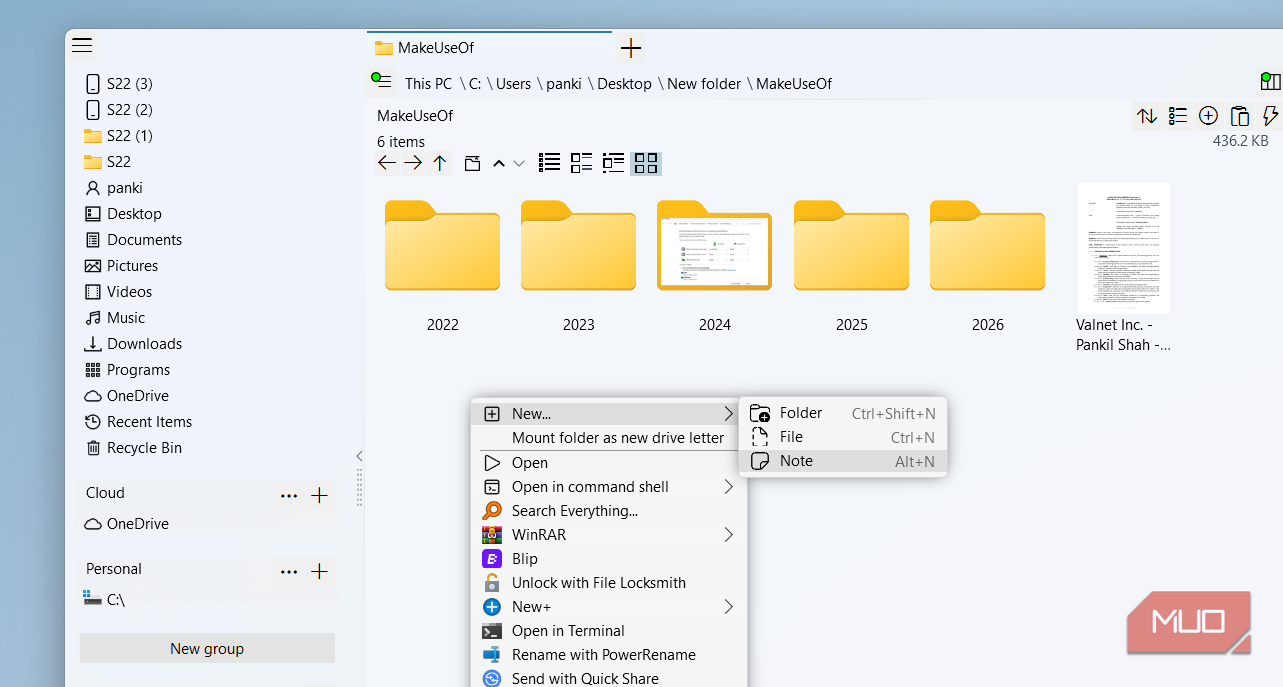Viewport: 1283px width, 687px height.
Task: Switch to tree details view icon
Action: click(x=613, y=163)
